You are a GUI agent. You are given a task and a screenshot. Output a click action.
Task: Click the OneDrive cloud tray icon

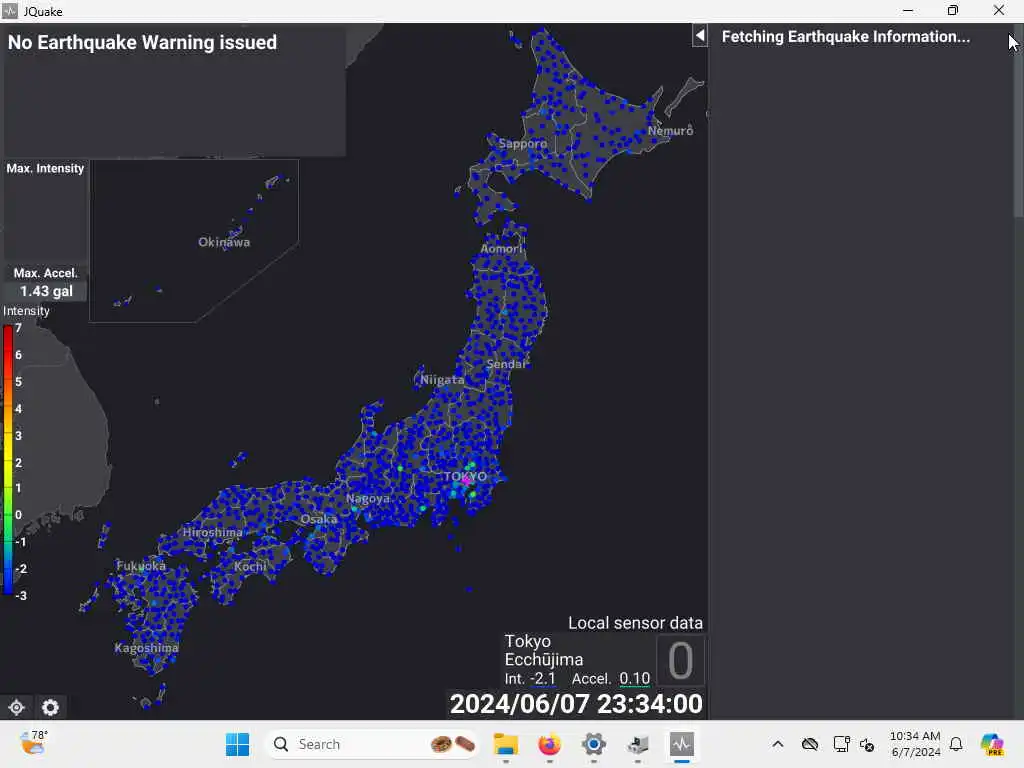click(x=810, y=744)
